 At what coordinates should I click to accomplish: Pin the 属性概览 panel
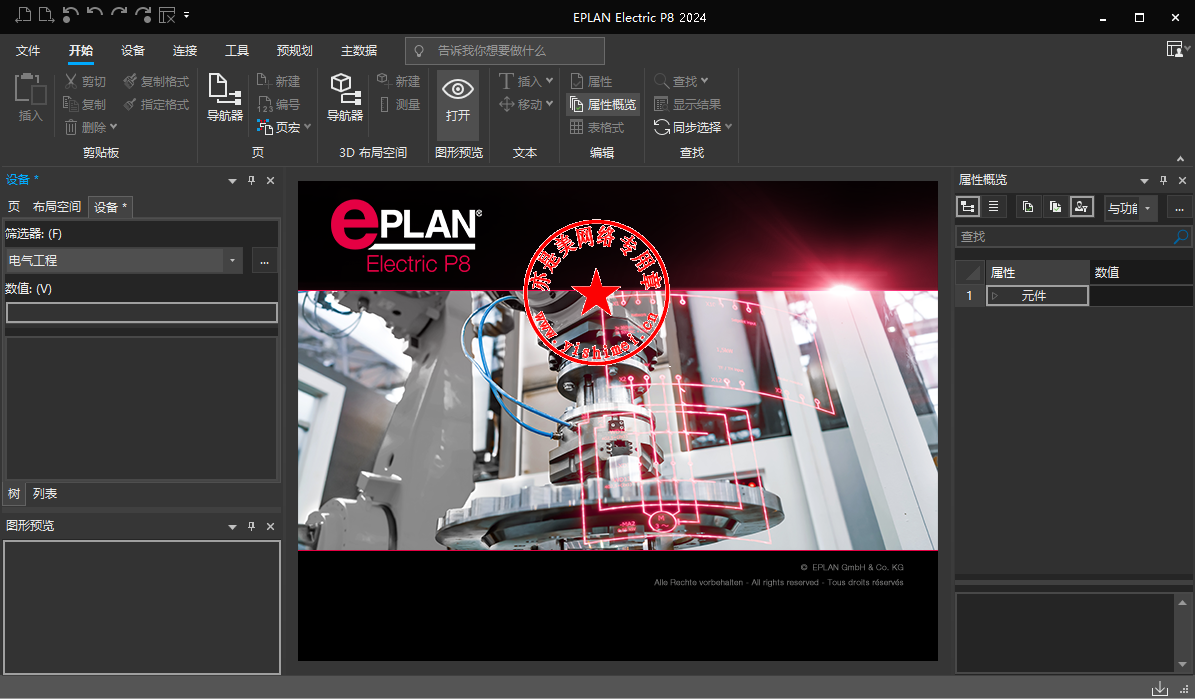tap(1163, 181)
